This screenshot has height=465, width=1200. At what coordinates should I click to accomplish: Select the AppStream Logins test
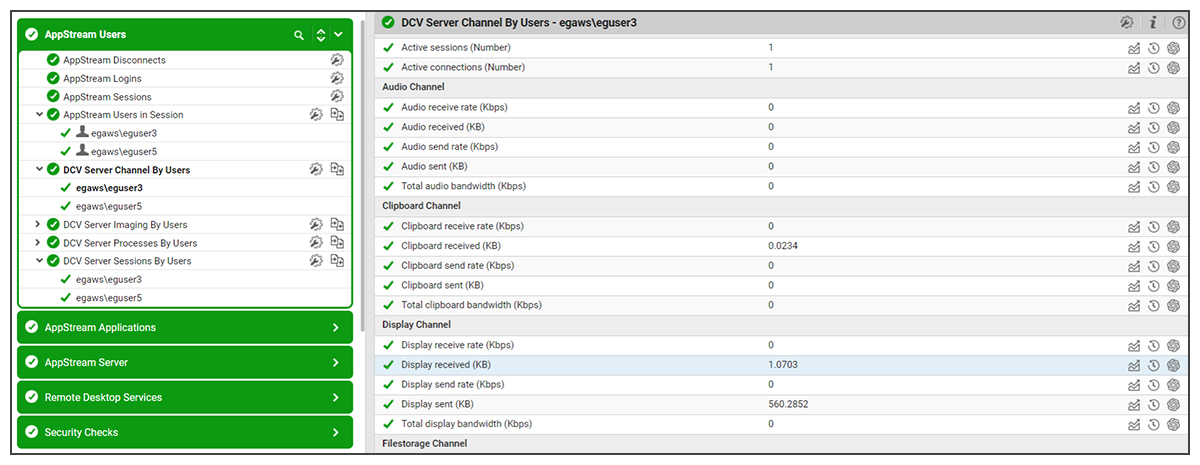click(x=102, y=79)
